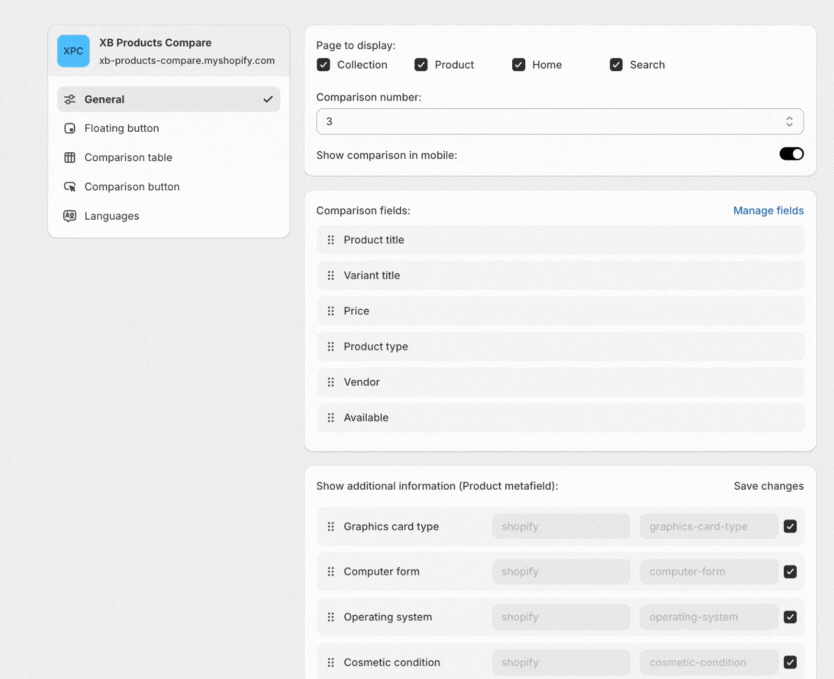This screenshot has width=834, height=679.
Task: Click the General settings sliders icon
Action: [x=70, y=100]
